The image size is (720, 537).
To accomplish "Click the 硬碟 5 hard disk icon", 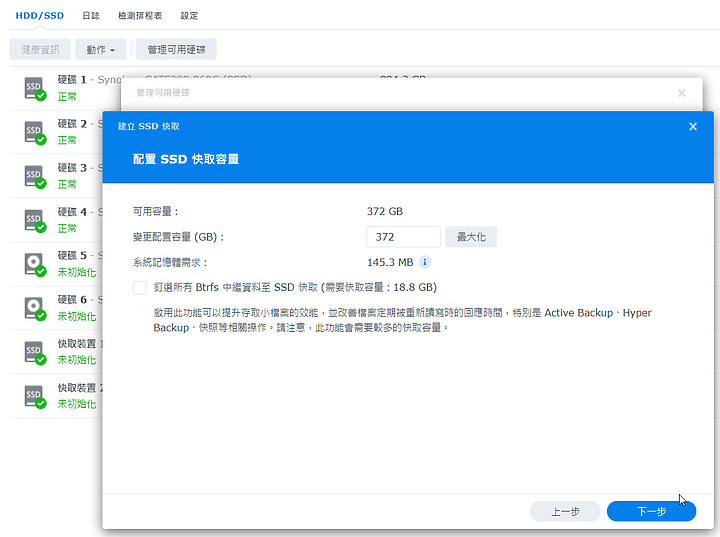I will pyautogui.click(x=35, y=265).
